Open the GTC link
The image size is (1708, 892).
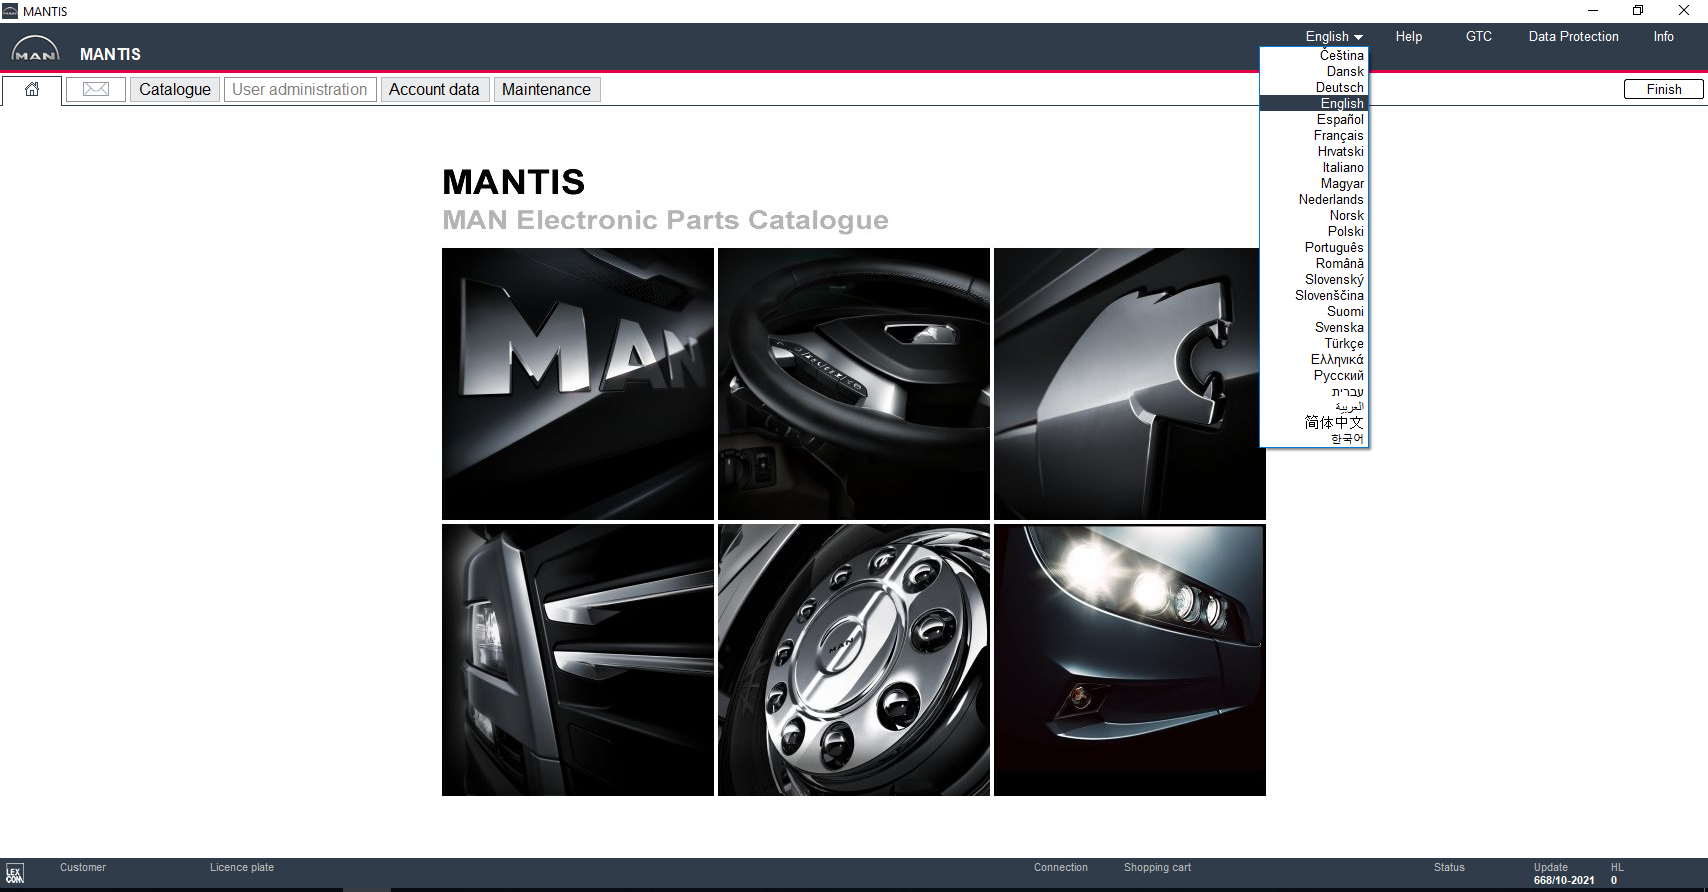pyautogui.click(x=1479, y=36)
